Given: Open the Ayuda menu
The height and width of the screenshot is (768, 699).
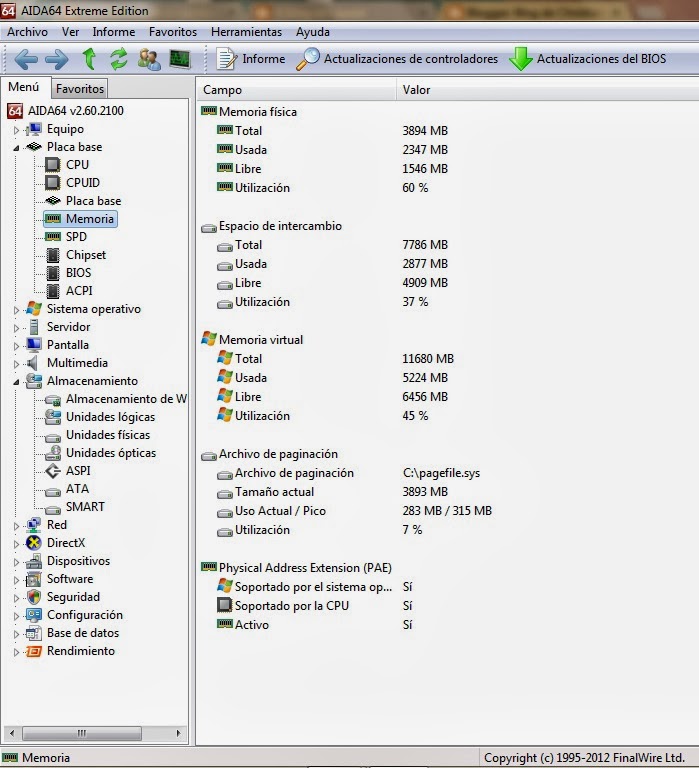Looking at the screenshot, I should (x=313, y=32).
